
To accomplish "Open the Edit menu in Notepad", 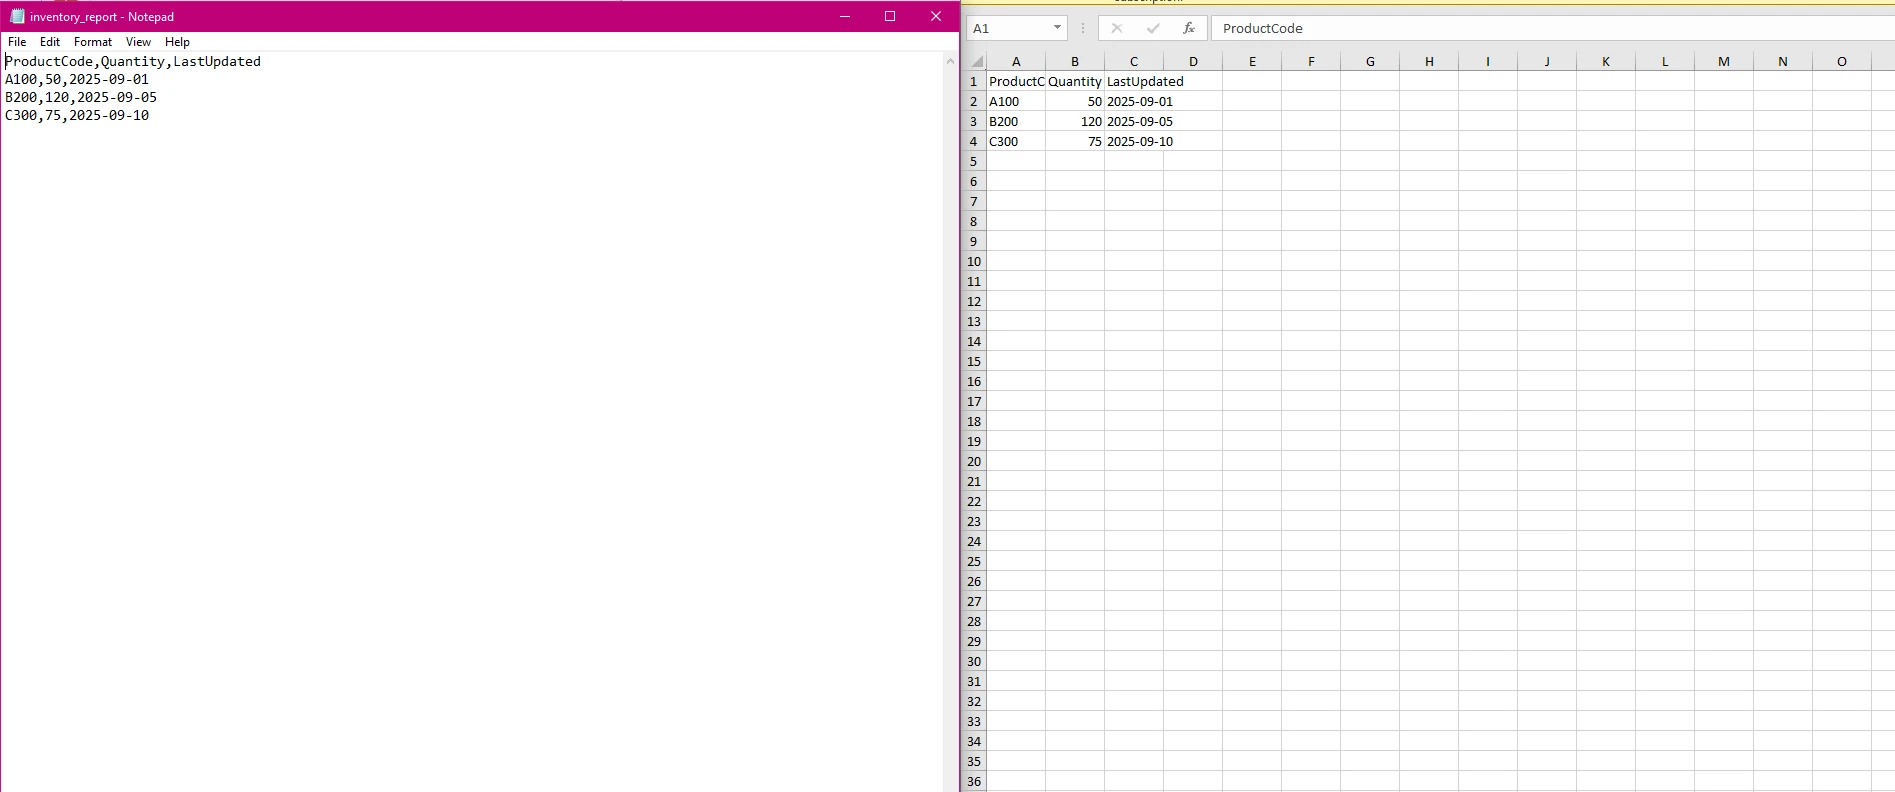I will [50, 42].
